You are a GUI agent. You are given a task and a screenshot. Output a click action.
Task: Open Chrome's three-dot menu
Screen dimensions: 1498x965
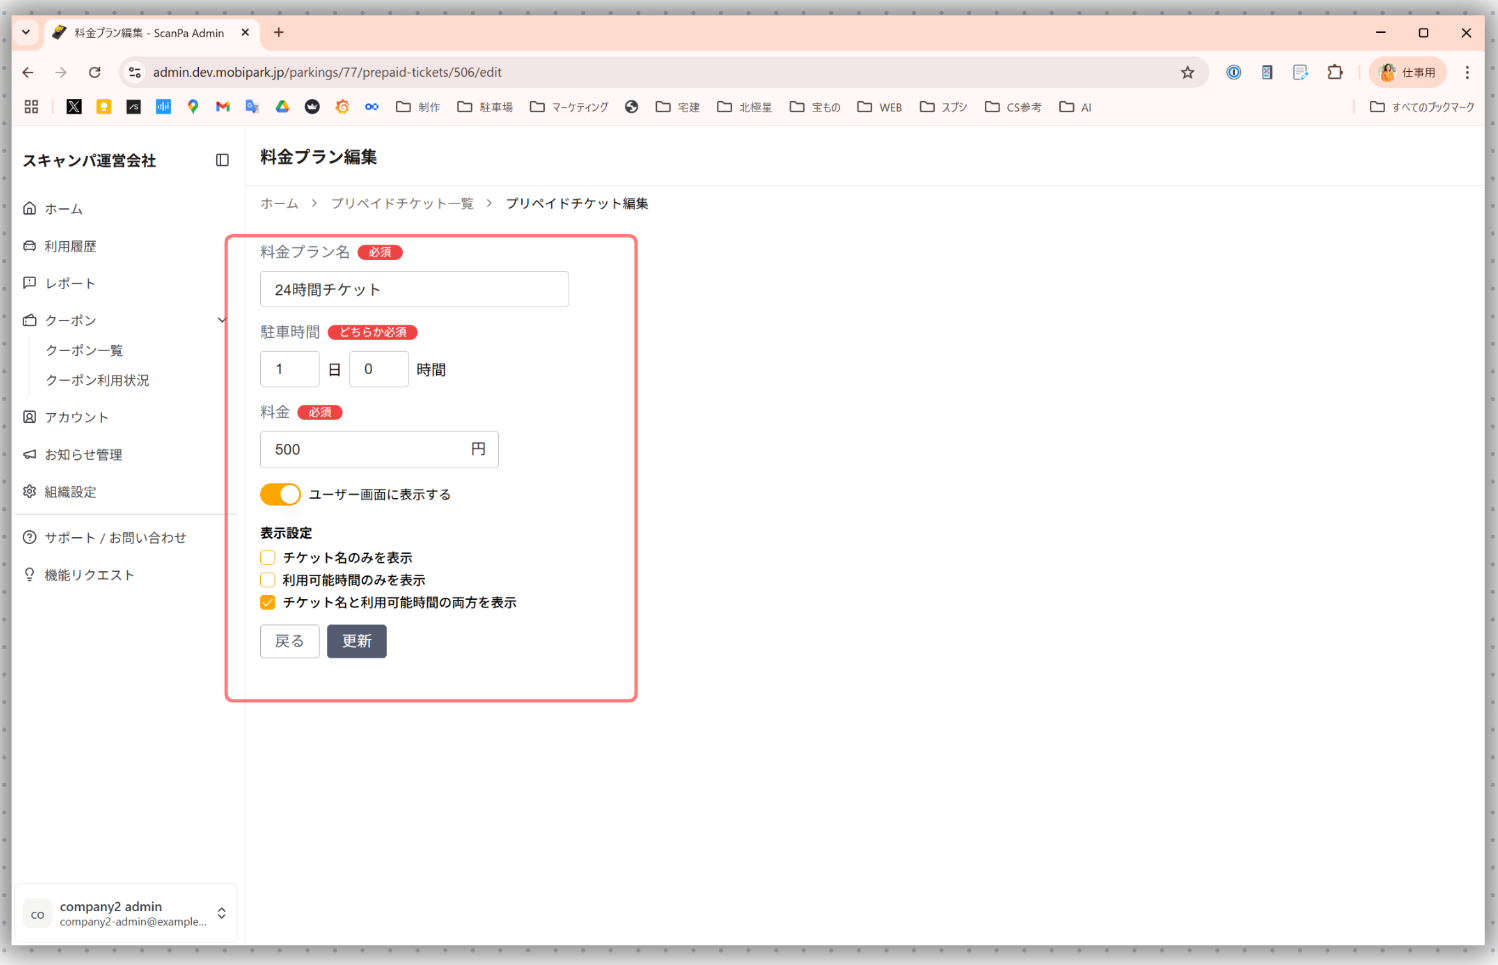[x=1467, y=72]
